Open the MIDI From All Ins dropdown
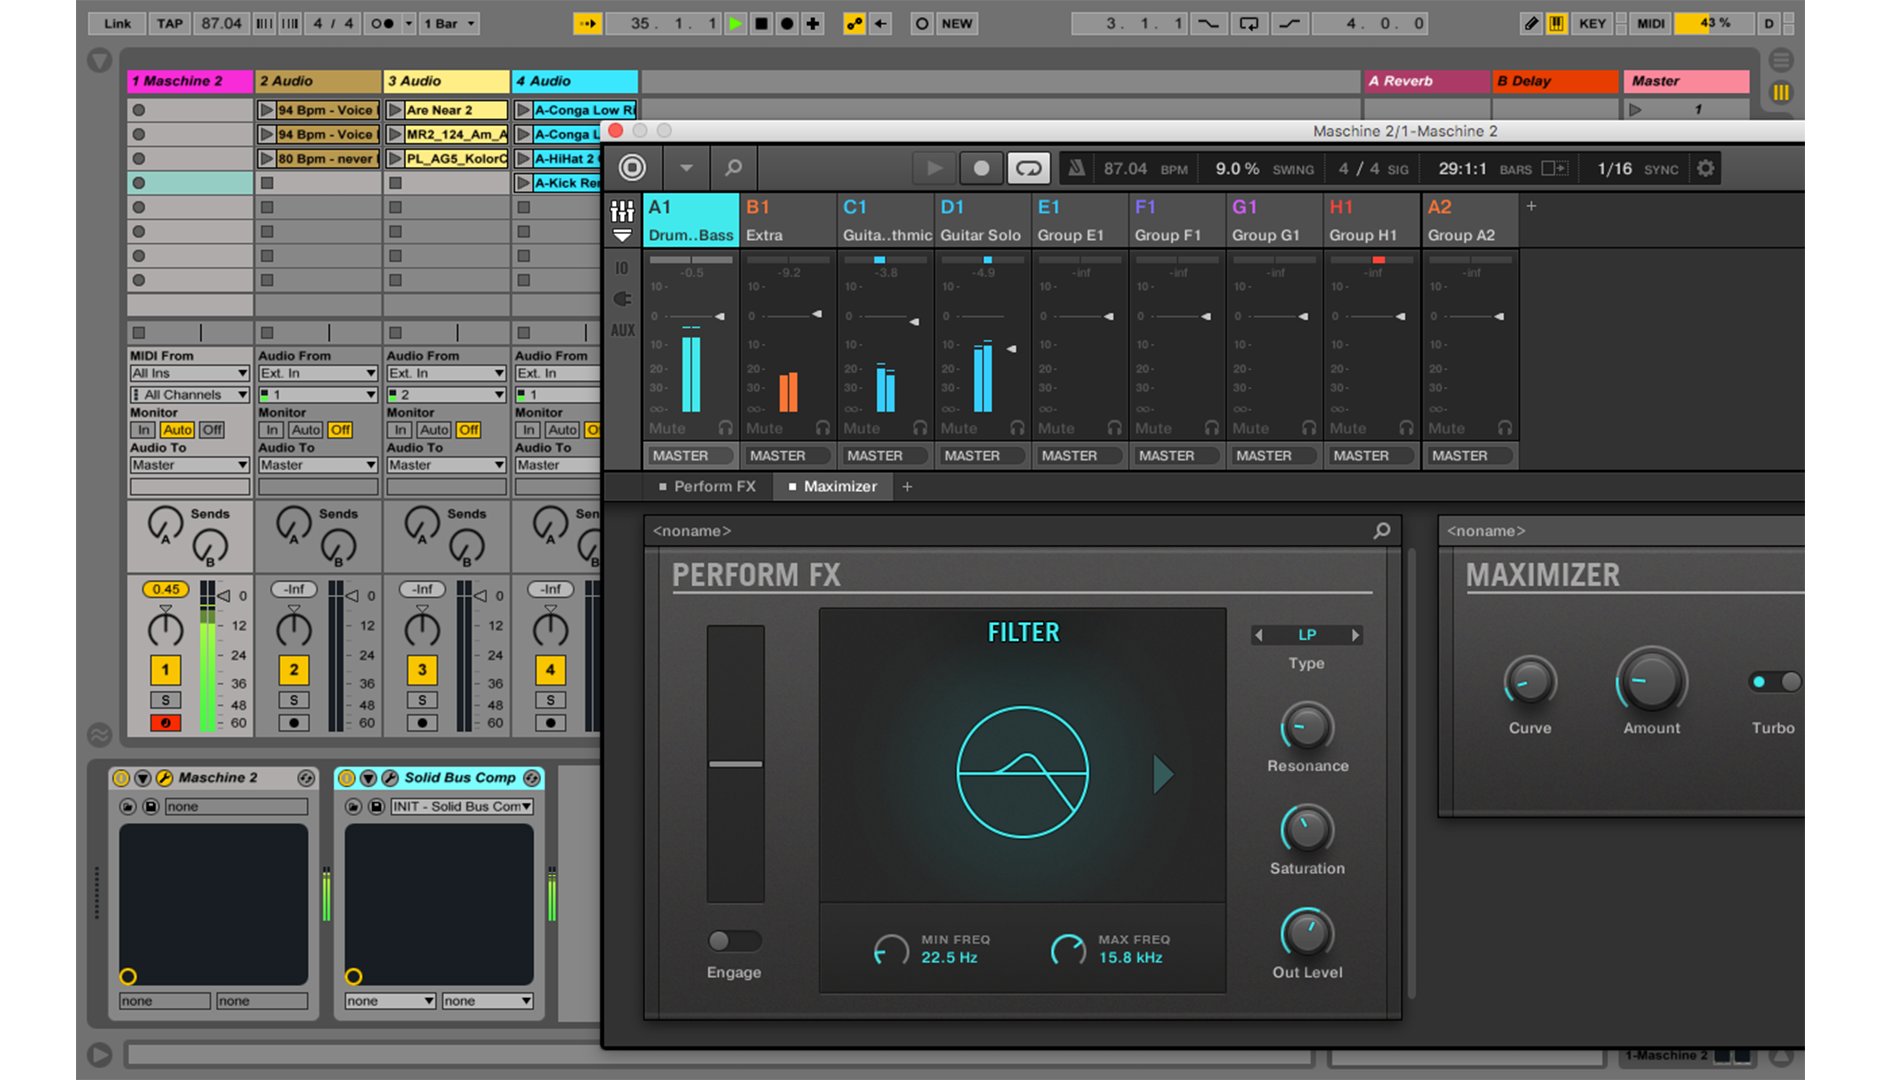This screenshot has width=1880, height=1080. point(189,373)
